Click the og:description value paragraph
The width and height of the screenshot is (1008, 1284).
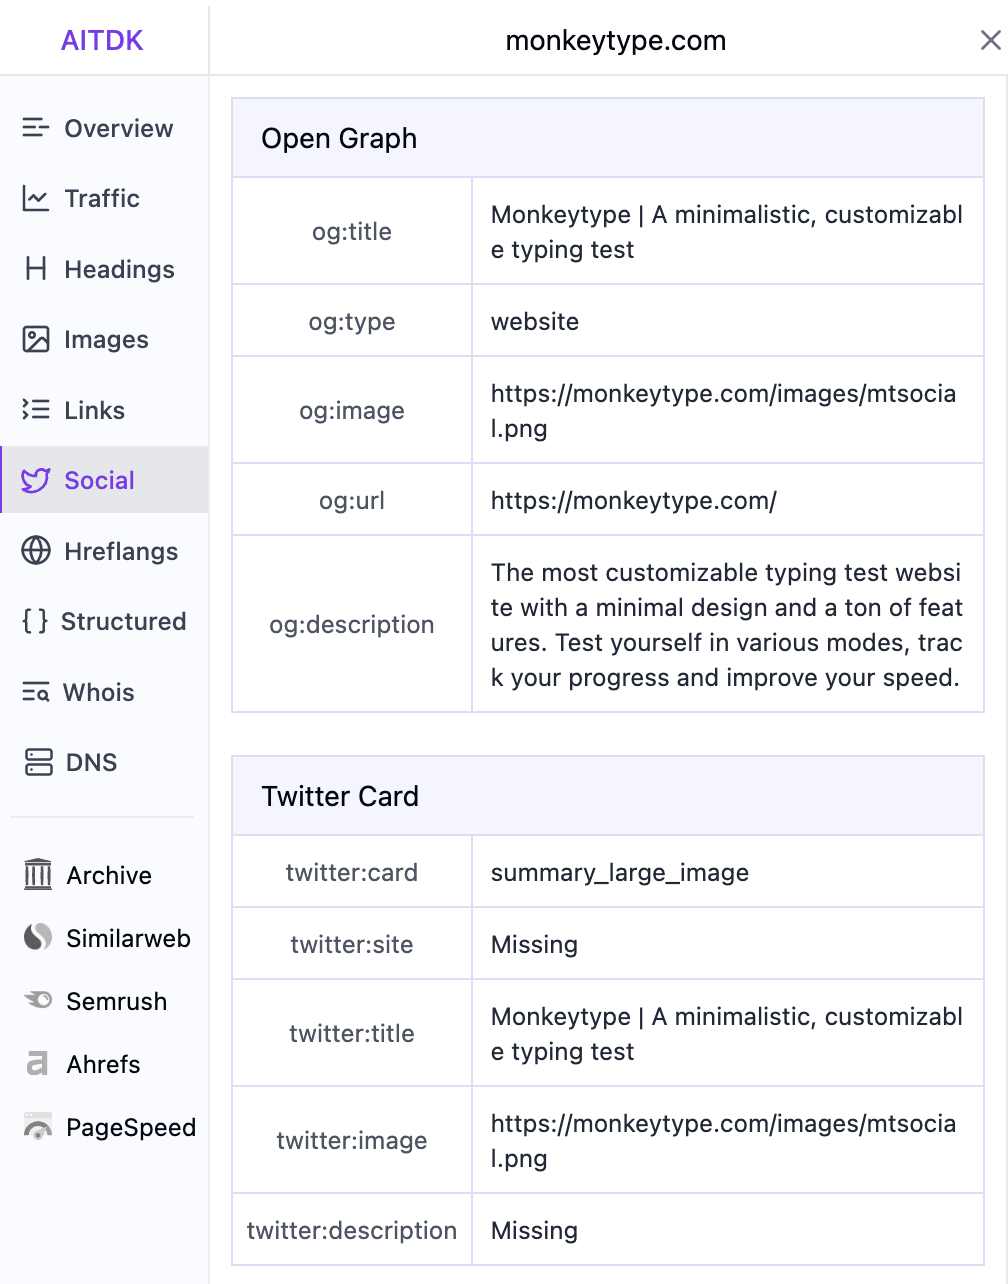(x=727, y=625)
